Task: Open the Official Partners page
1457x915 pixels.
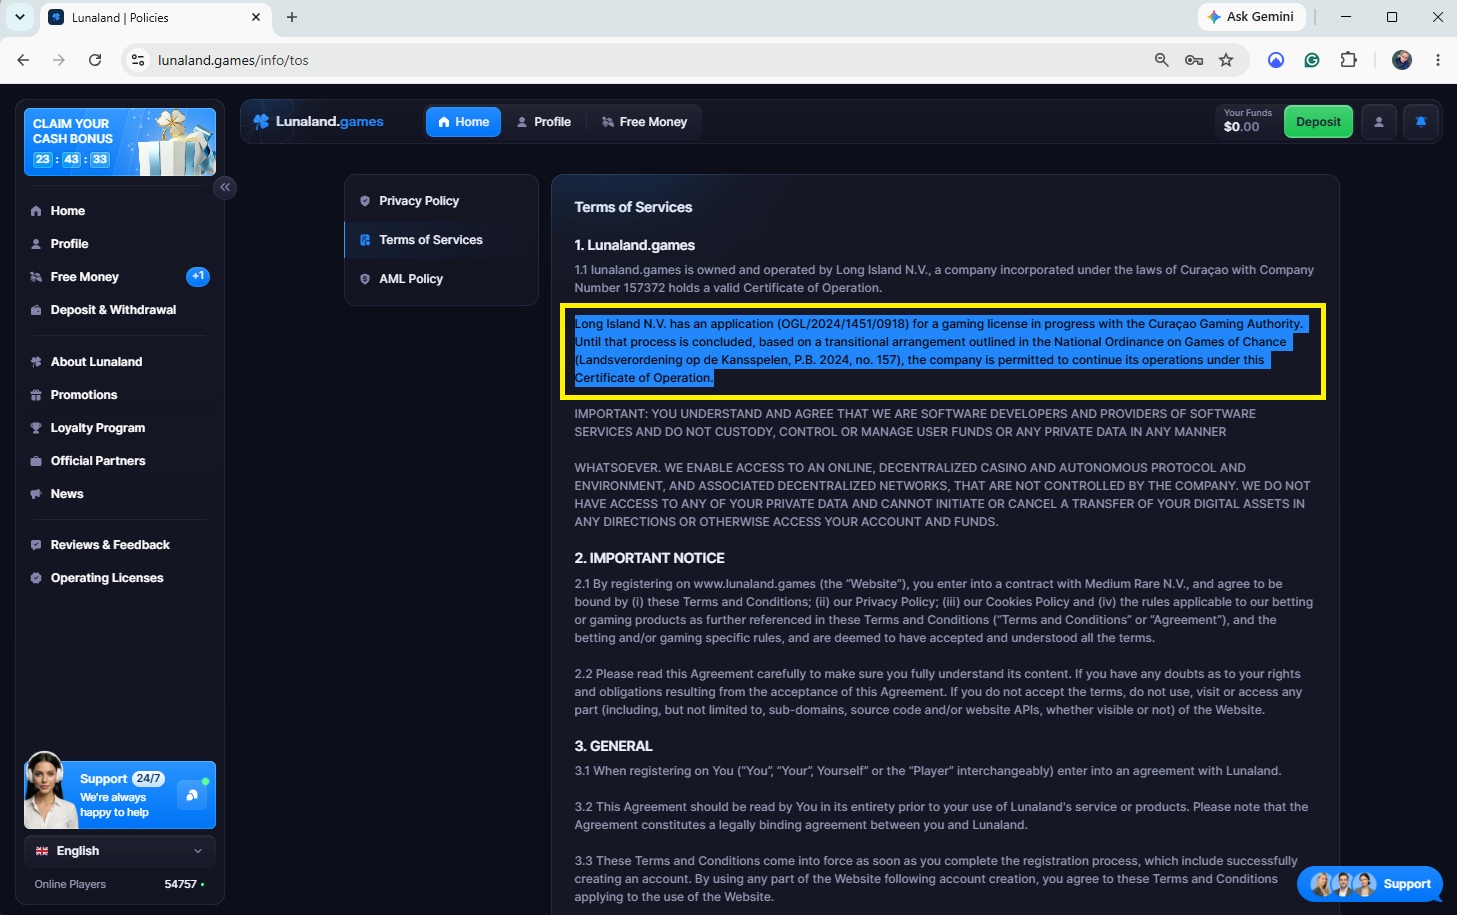Action: 98,461
